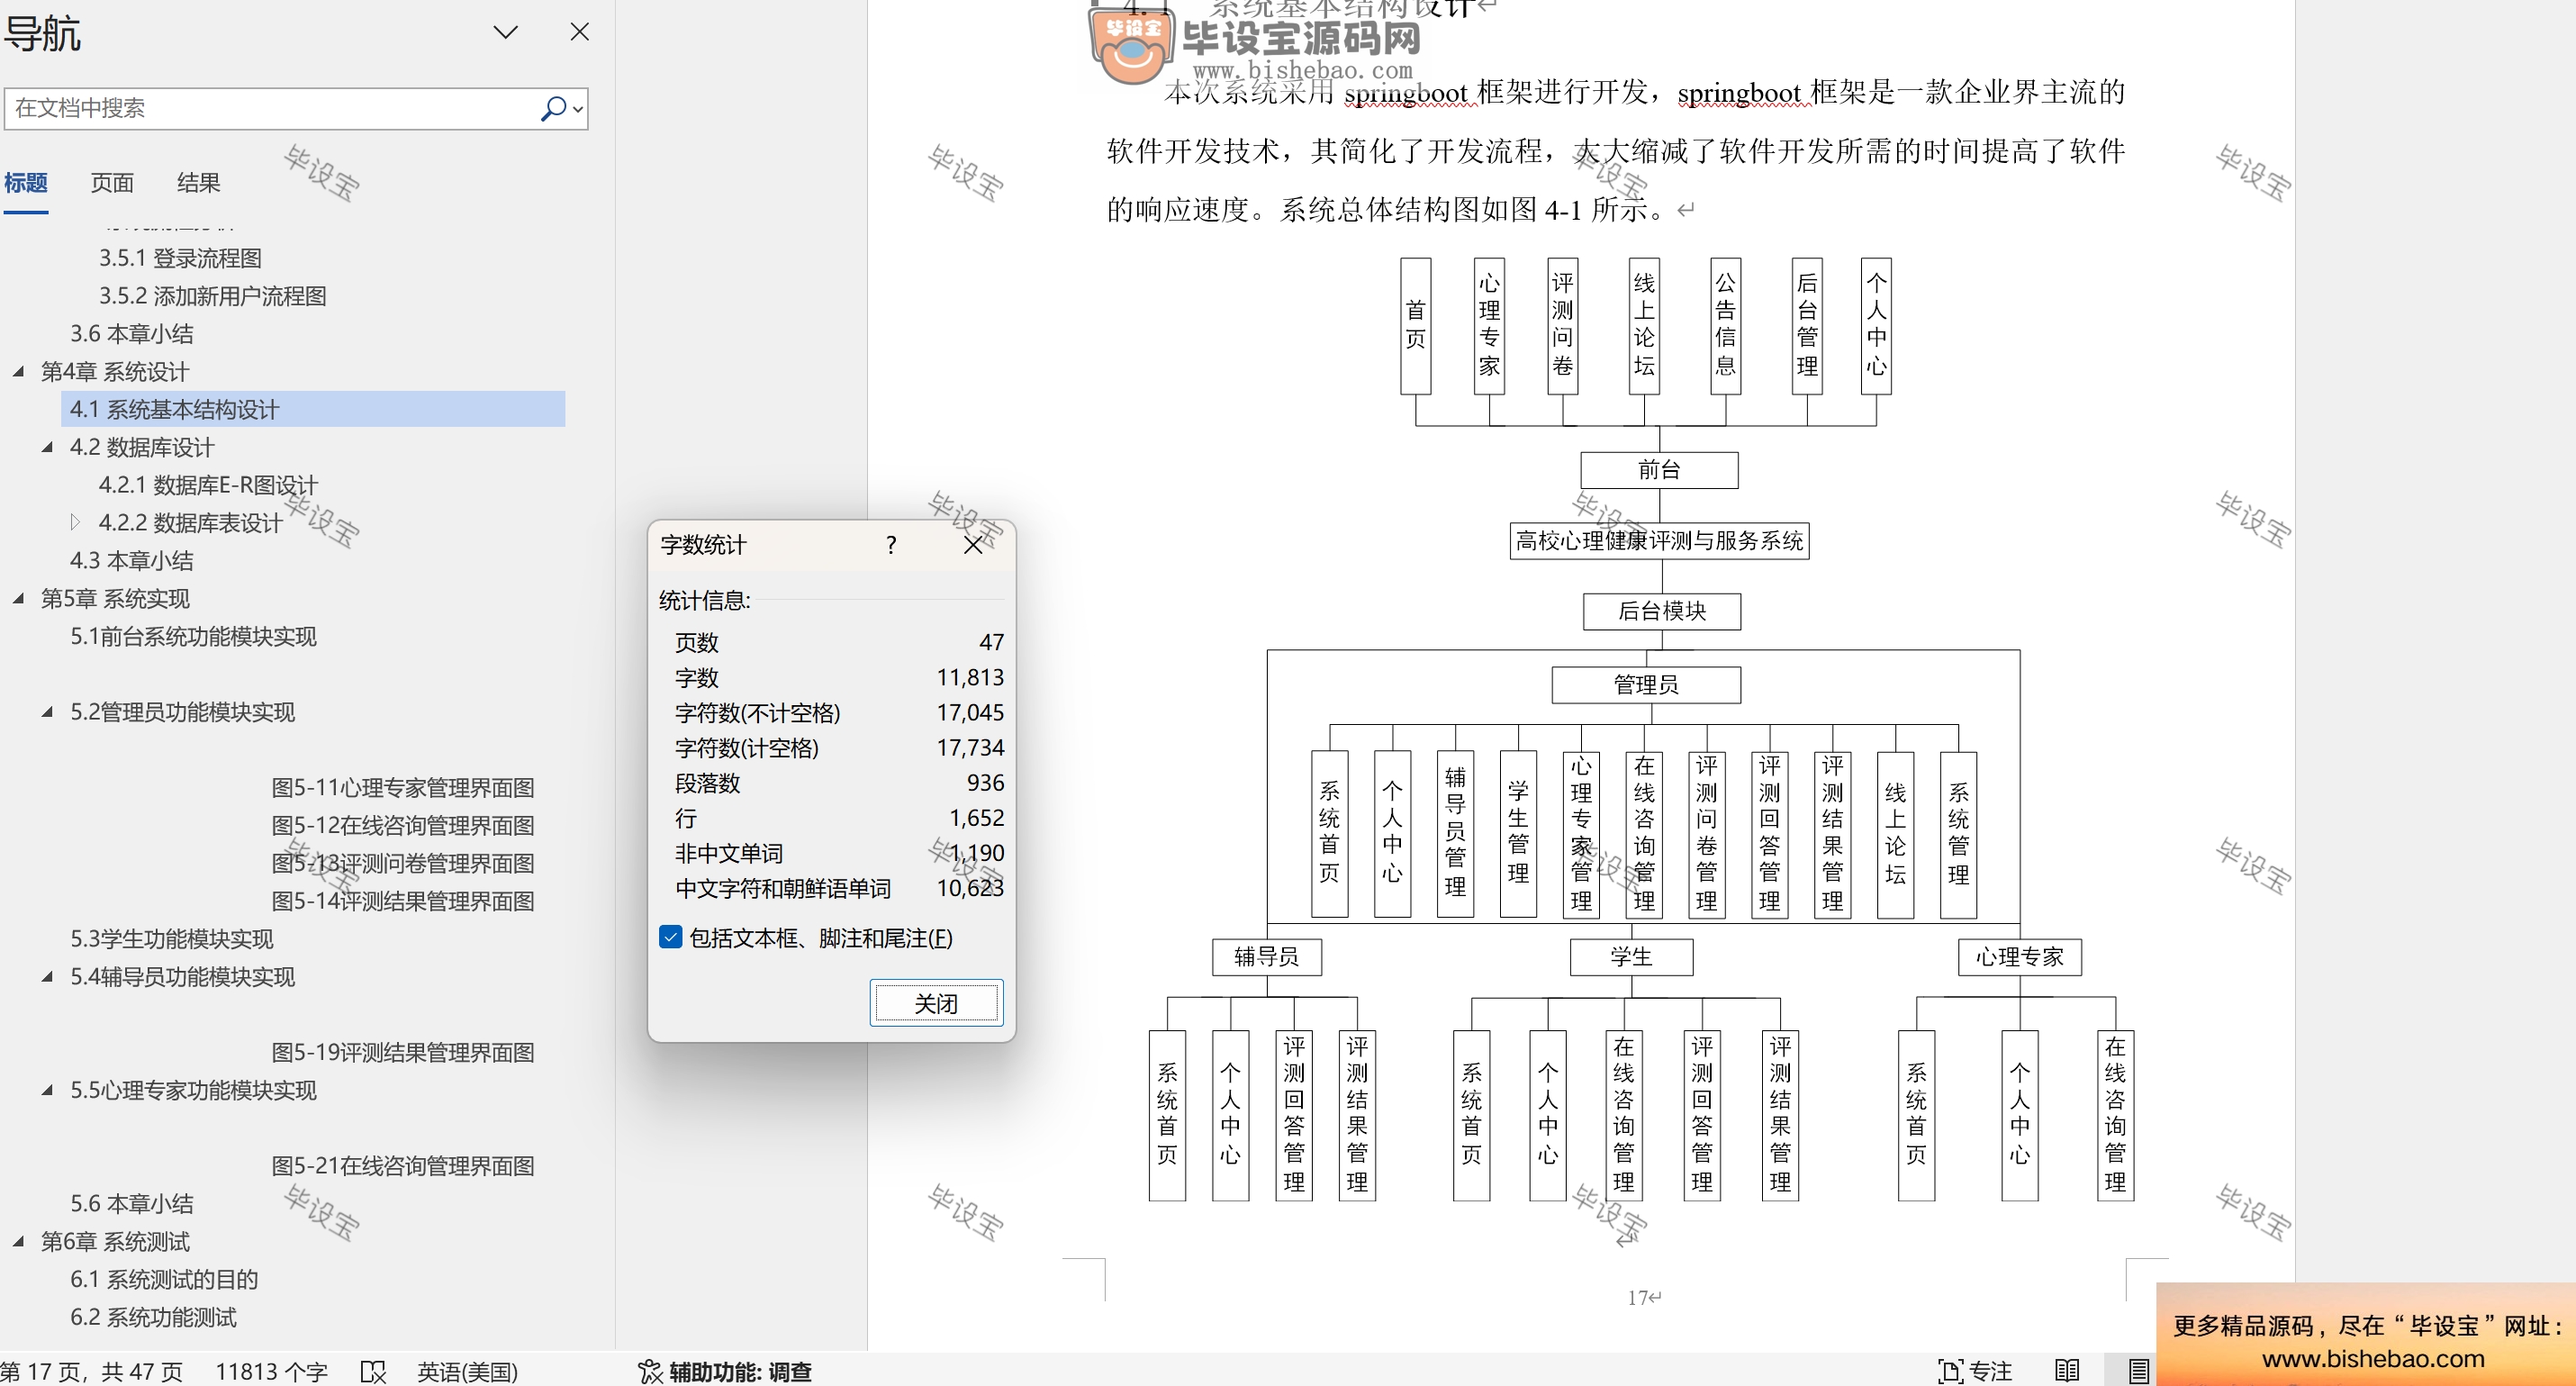This screenshot has height=1386, width=2576.
Task: Select heading 3.5.1 登录流程图
Action: tap(180, 258)
